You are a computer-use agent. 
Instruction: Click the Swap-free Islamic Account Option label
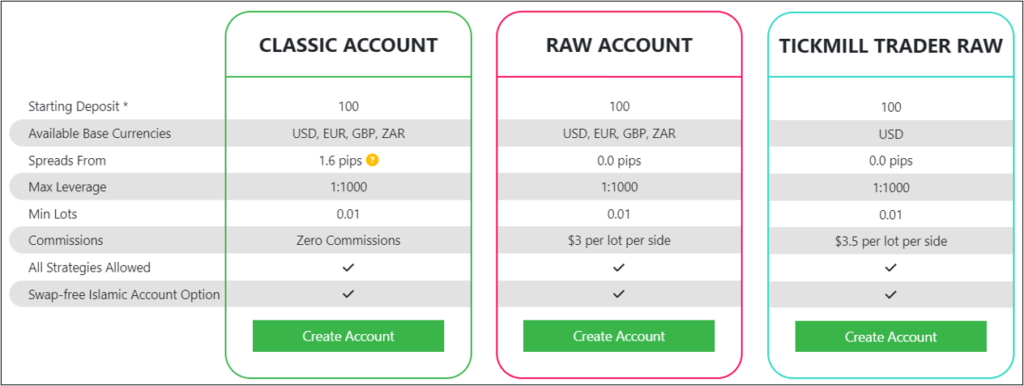[x=124, y=295]
